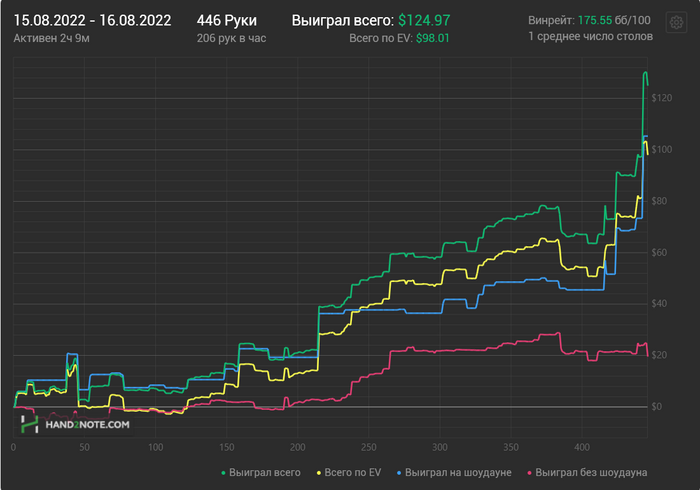Toggle the 'Выиграл на шоудауне' legend entry
The image size is (700, 490).
click(x=454, y=473)
